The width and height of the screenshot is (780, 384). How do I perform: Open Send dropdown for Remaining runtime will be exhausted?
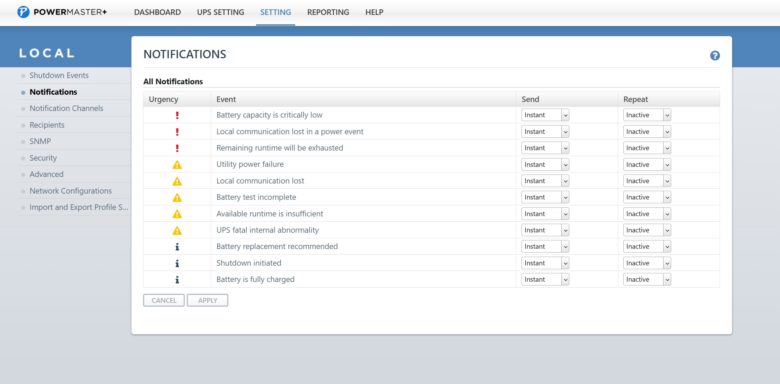(545, 148)
